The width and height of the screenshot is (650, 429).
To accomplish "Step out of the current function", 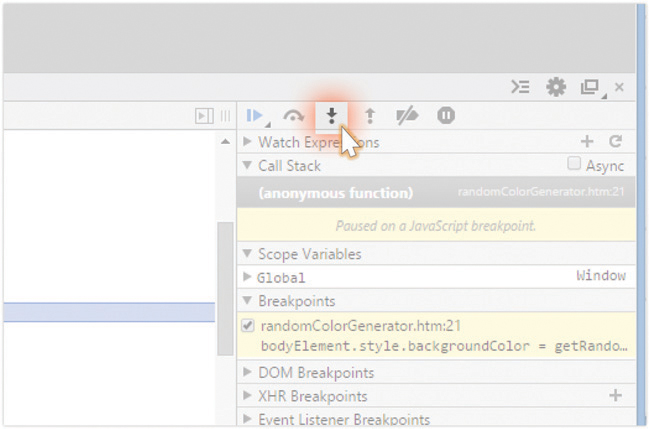I will point(369,116).
